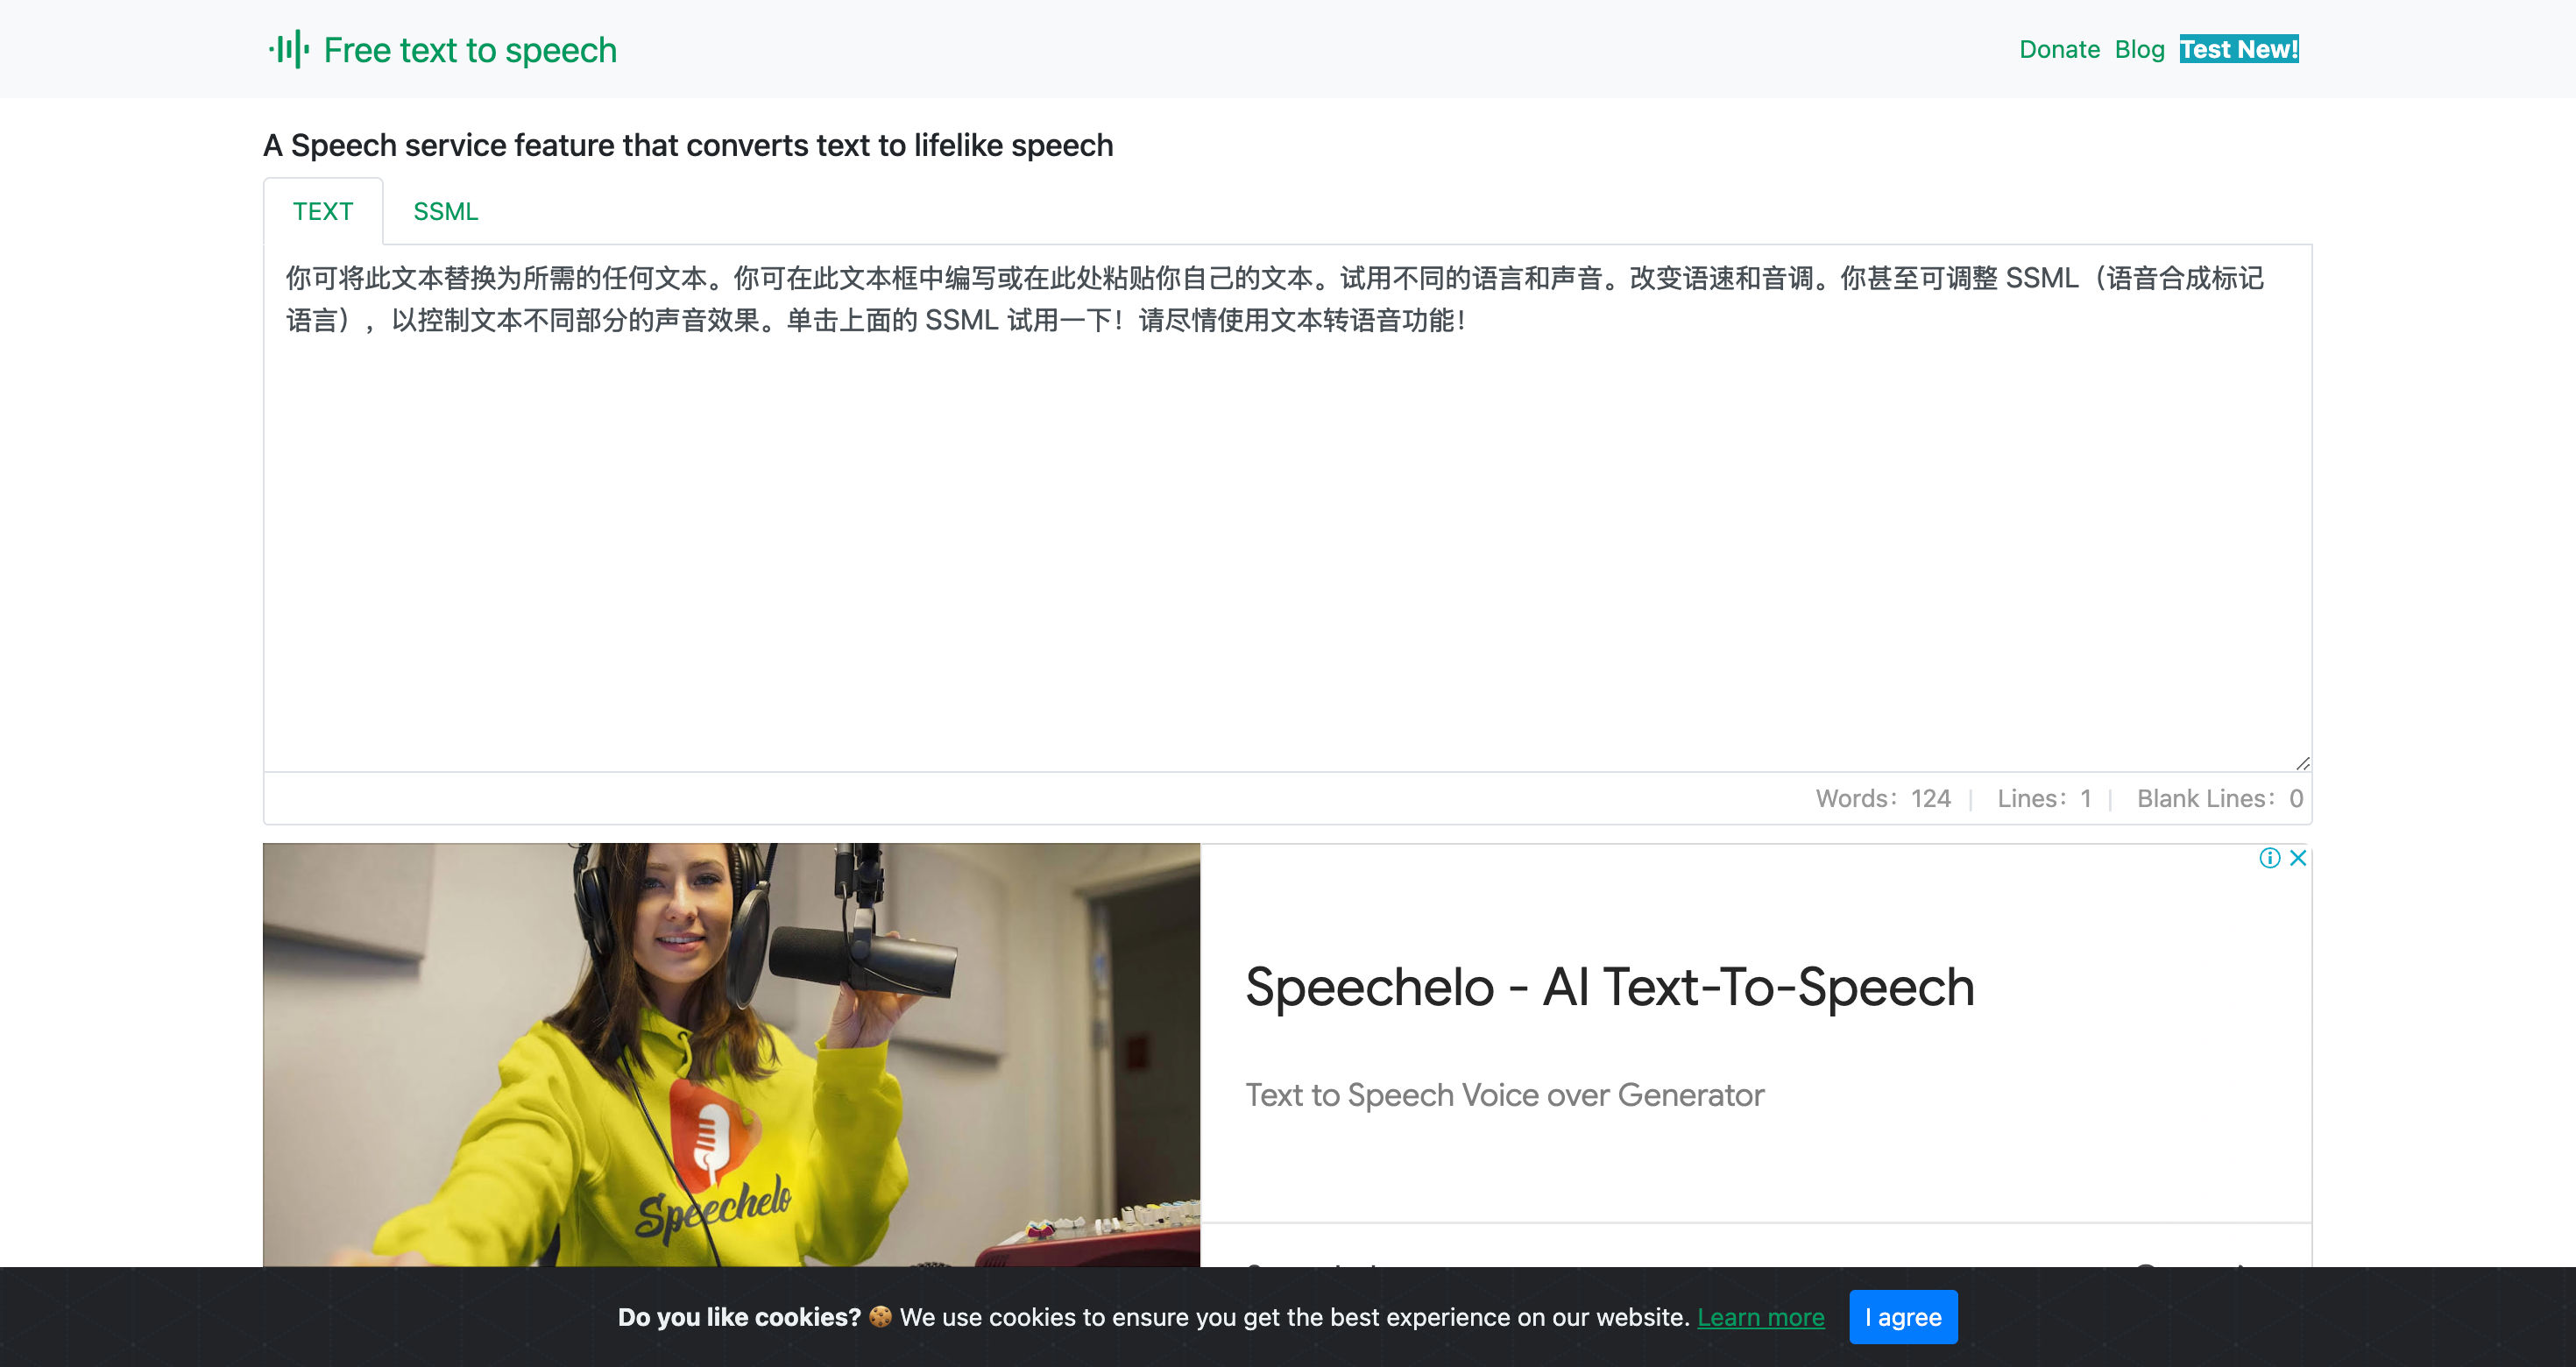This screenshot has width=2576, height=1367.
Task: Click the textarea resize handle corner
Action: [x=2302, y=763]
